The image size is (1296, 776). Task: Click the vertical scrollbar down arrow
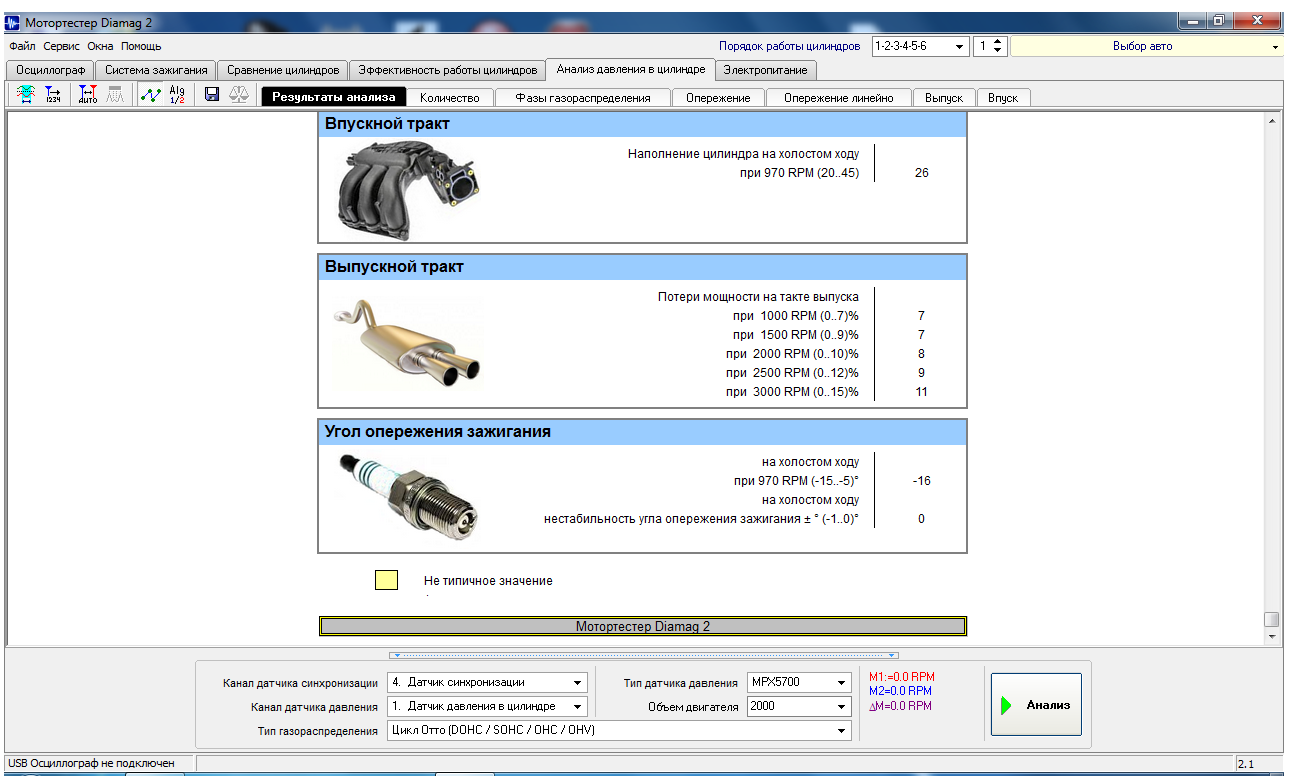1272,636
